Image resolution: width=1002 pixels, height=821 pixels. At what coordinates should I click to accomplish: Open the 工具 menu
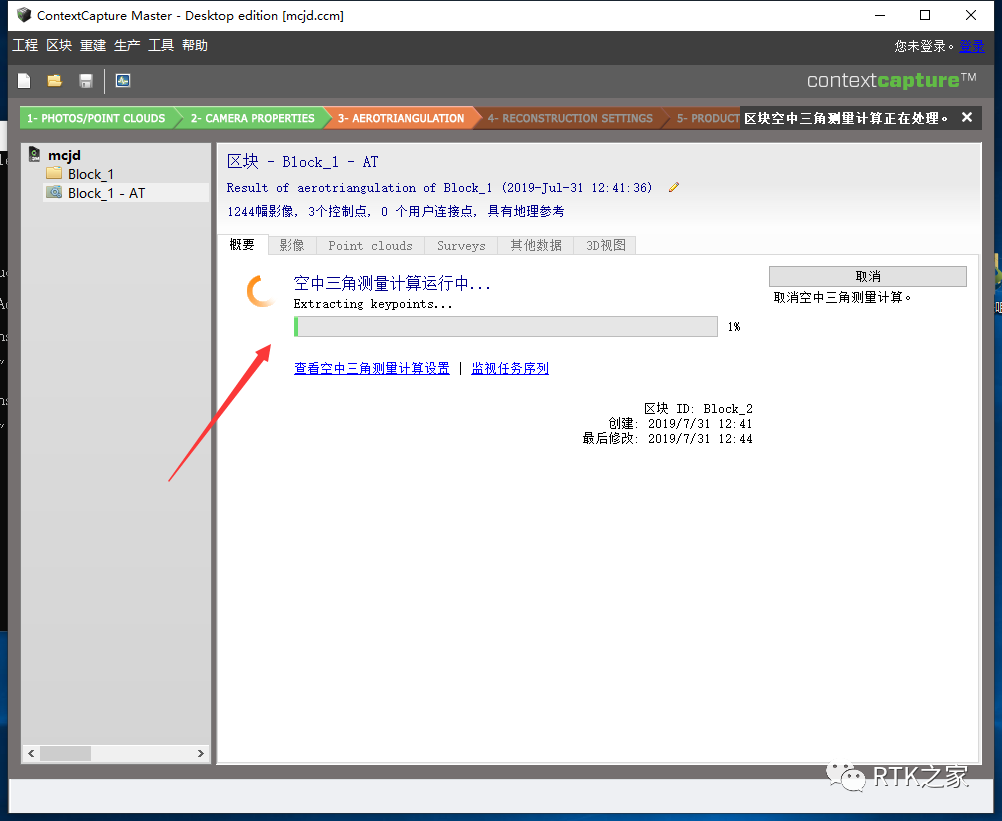point(161,45)
